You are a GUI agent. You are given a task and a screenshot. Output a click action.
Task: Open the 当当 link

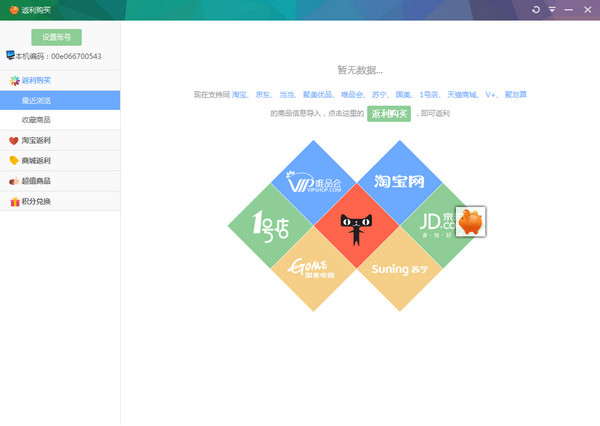(x=287, y=95)
